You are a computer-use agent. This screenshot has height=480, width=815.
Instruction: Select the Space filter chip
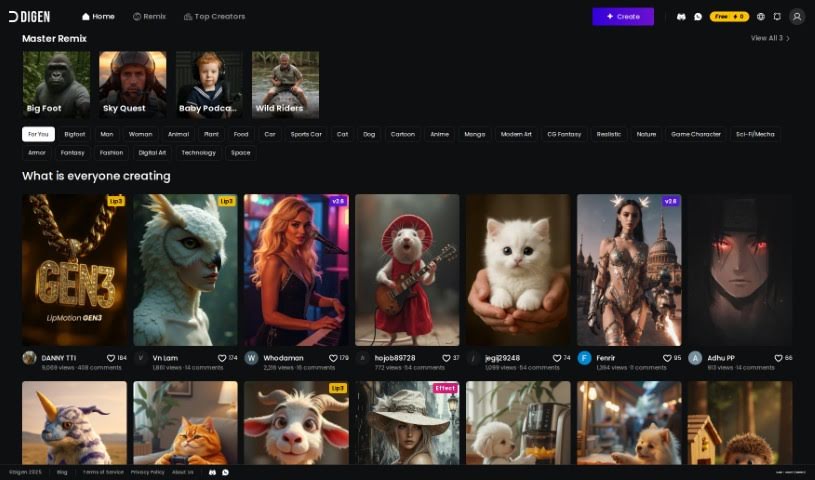point(241,153)
